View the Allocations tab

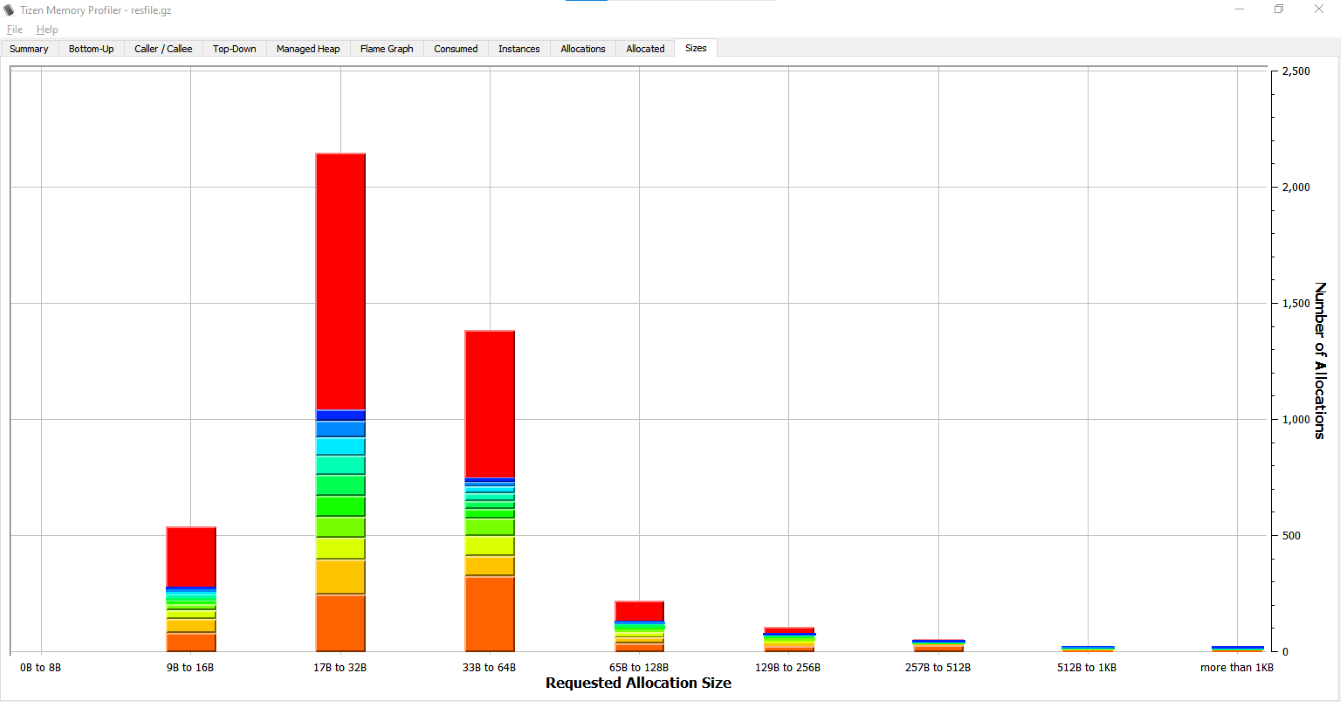(581, 48)
